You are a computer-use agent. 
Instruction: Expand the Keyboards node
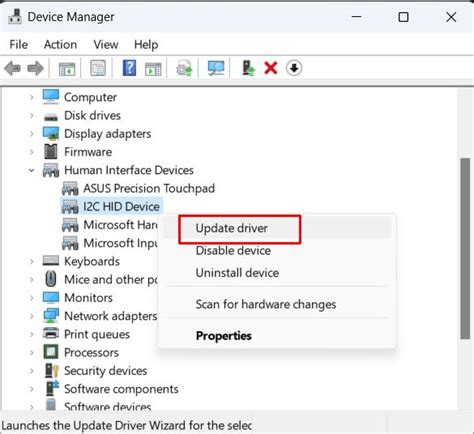click(x=32, y=261)
